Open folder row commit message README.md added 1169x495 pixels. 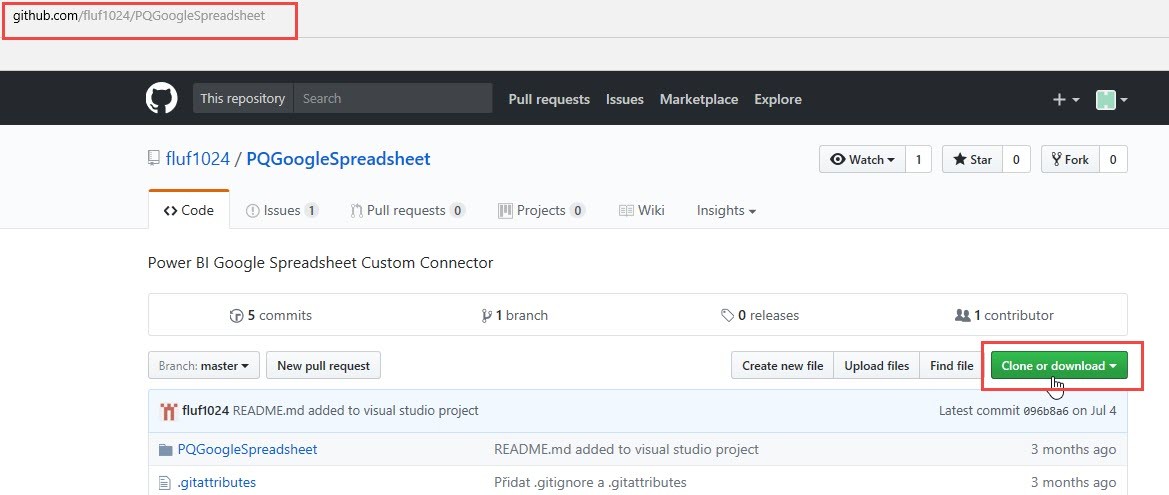tap(626, 450)
